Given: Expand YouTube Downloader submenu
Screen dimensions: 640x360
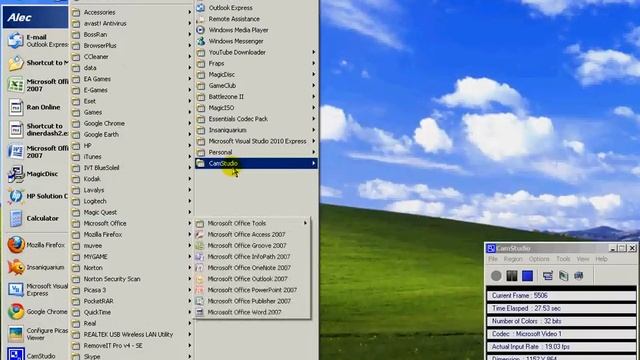Looking at the screenshot, I should pyautogui.click(x=256, y=52).
